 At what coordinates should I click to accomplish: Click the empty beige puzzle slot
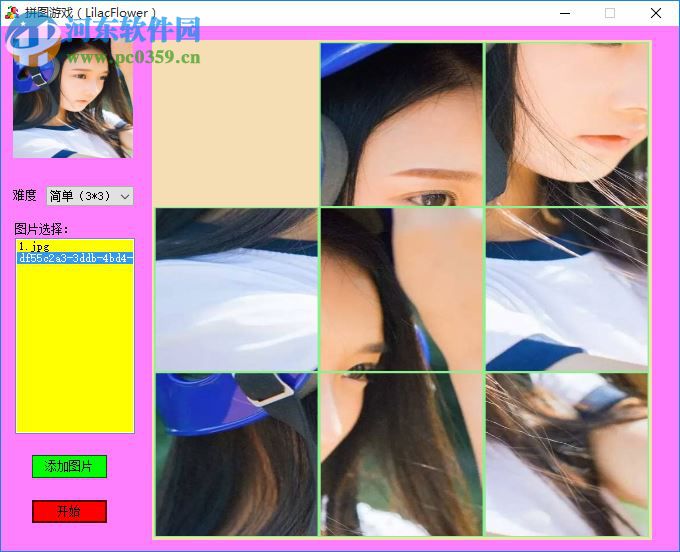237,124
